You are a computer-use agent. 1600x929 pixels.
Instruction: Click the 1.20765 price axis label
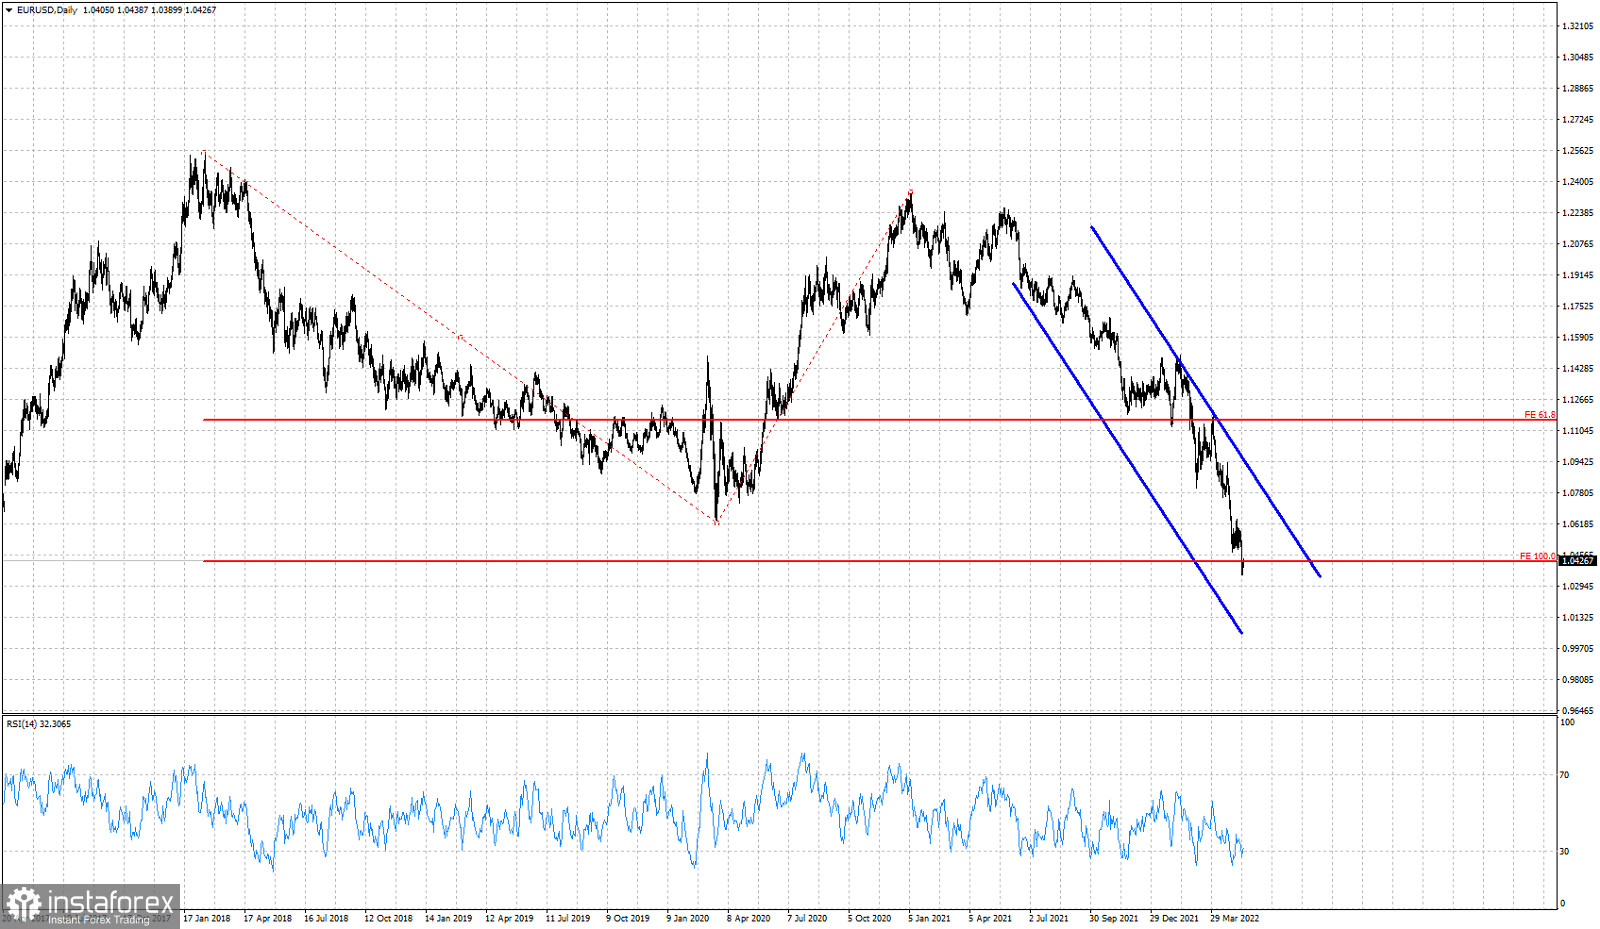1578,244
